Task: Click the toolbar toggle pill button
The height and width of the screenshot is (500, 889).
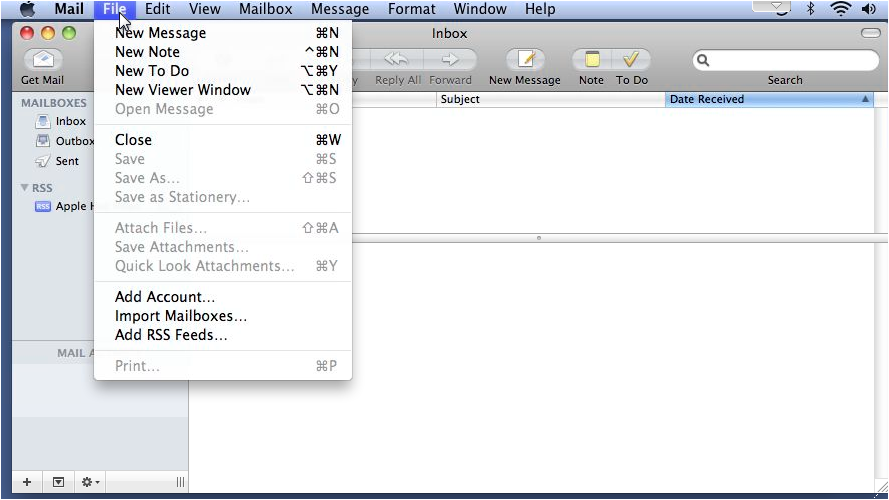Action: 870,33
